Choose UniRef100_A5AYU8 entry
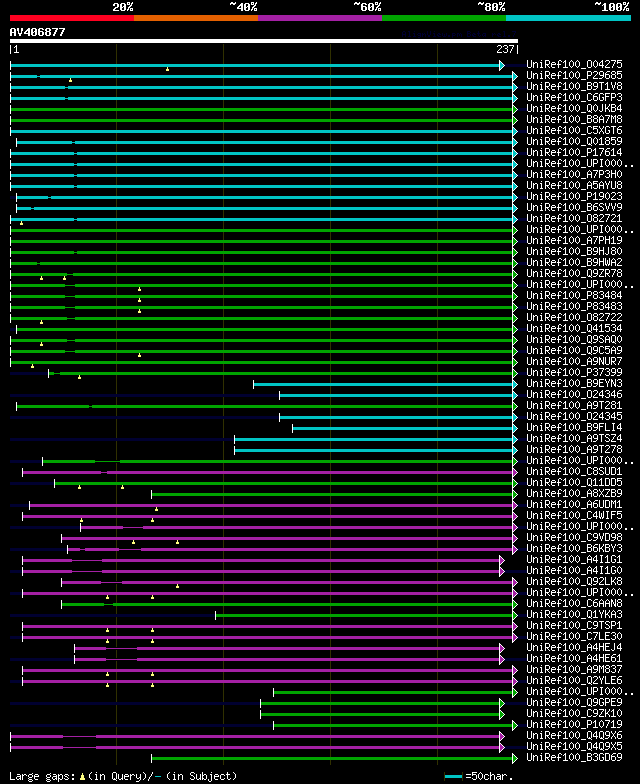This screenshot has width=640, height=784. click(x=574, y=186)
